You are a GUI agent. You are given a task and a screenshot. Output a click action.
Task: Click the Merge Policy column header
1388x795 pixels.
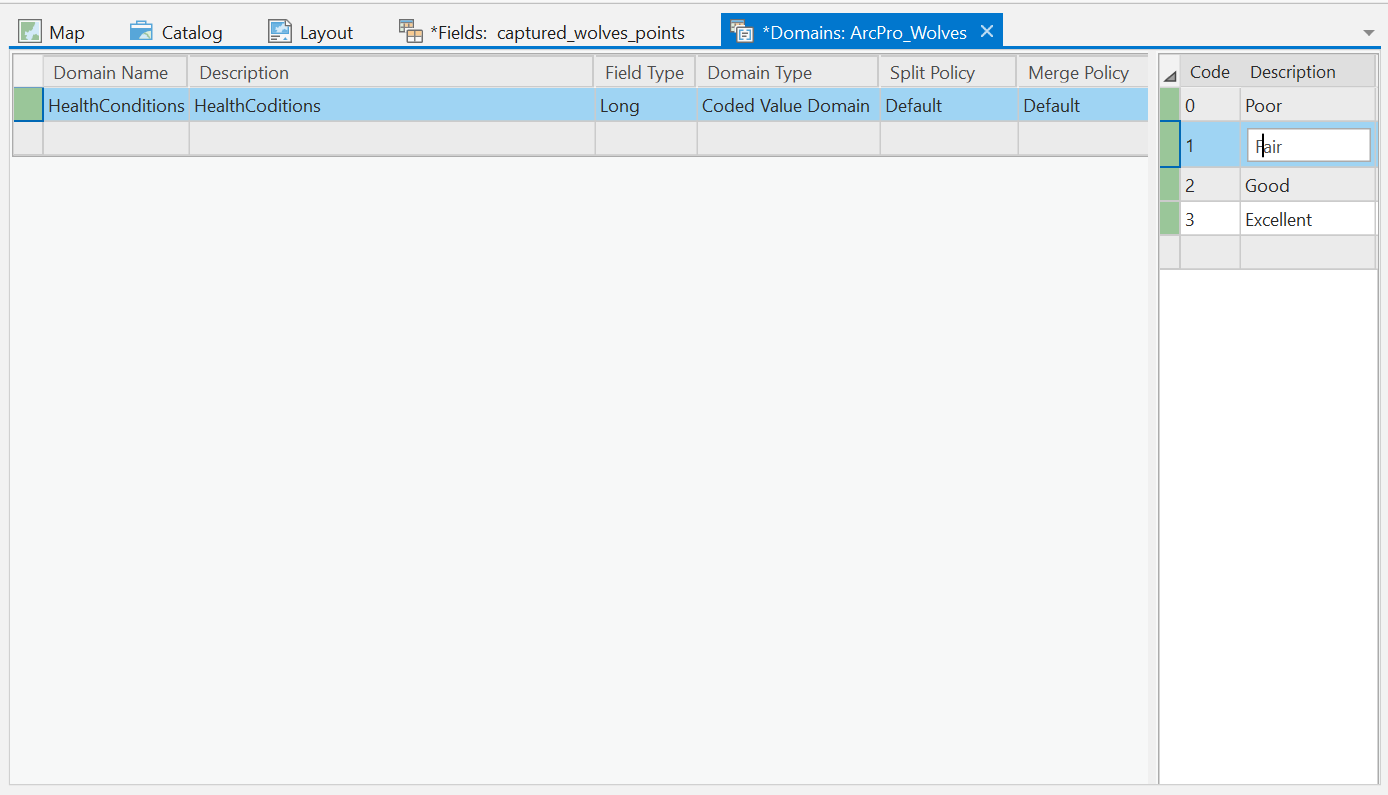click(1078, 73)
